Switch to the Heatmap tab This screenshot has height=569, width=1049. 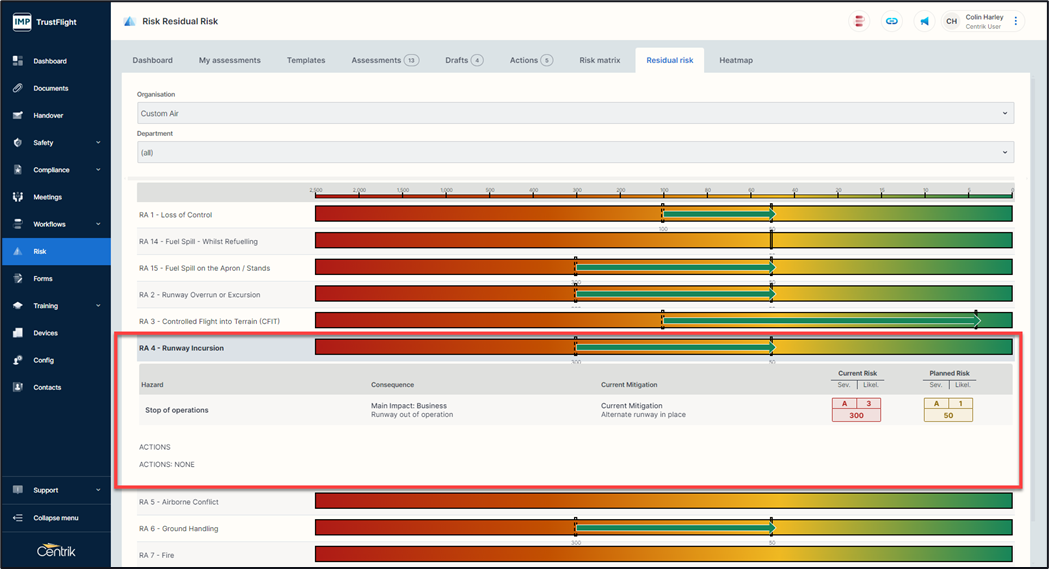[736, 60]
